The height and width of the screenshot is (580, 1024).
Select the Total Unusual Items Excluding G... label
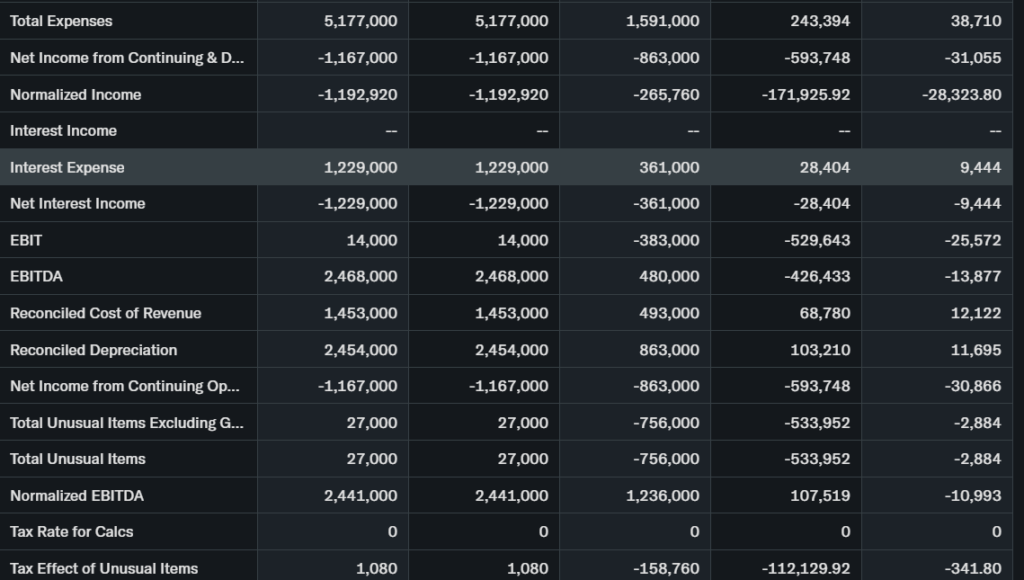(x=126, y=422)
